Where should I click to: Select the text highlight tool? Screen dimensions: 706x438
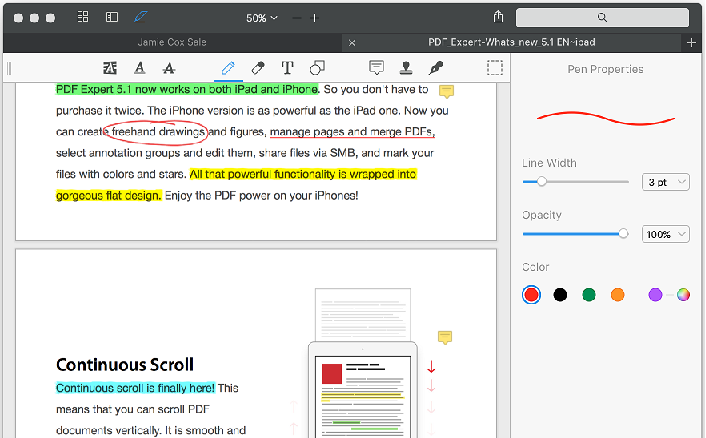point(110,68)
